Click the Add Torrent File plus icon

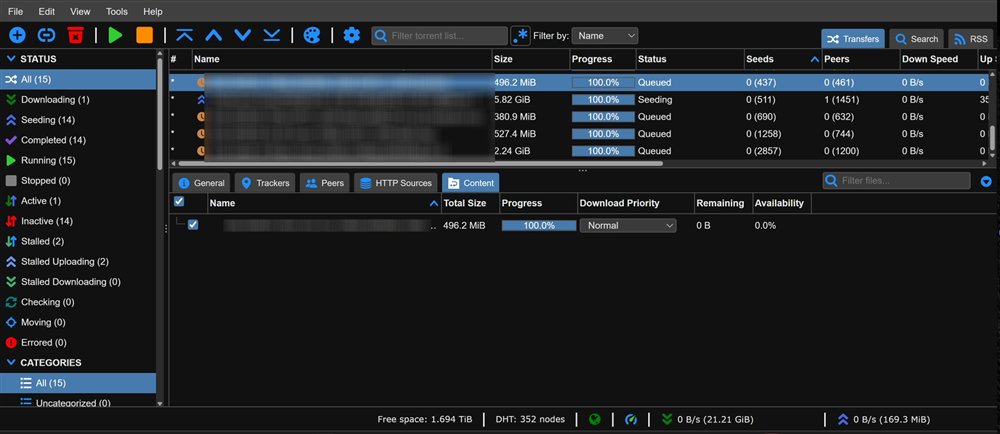pyautogui.click(x=17, y=35)
